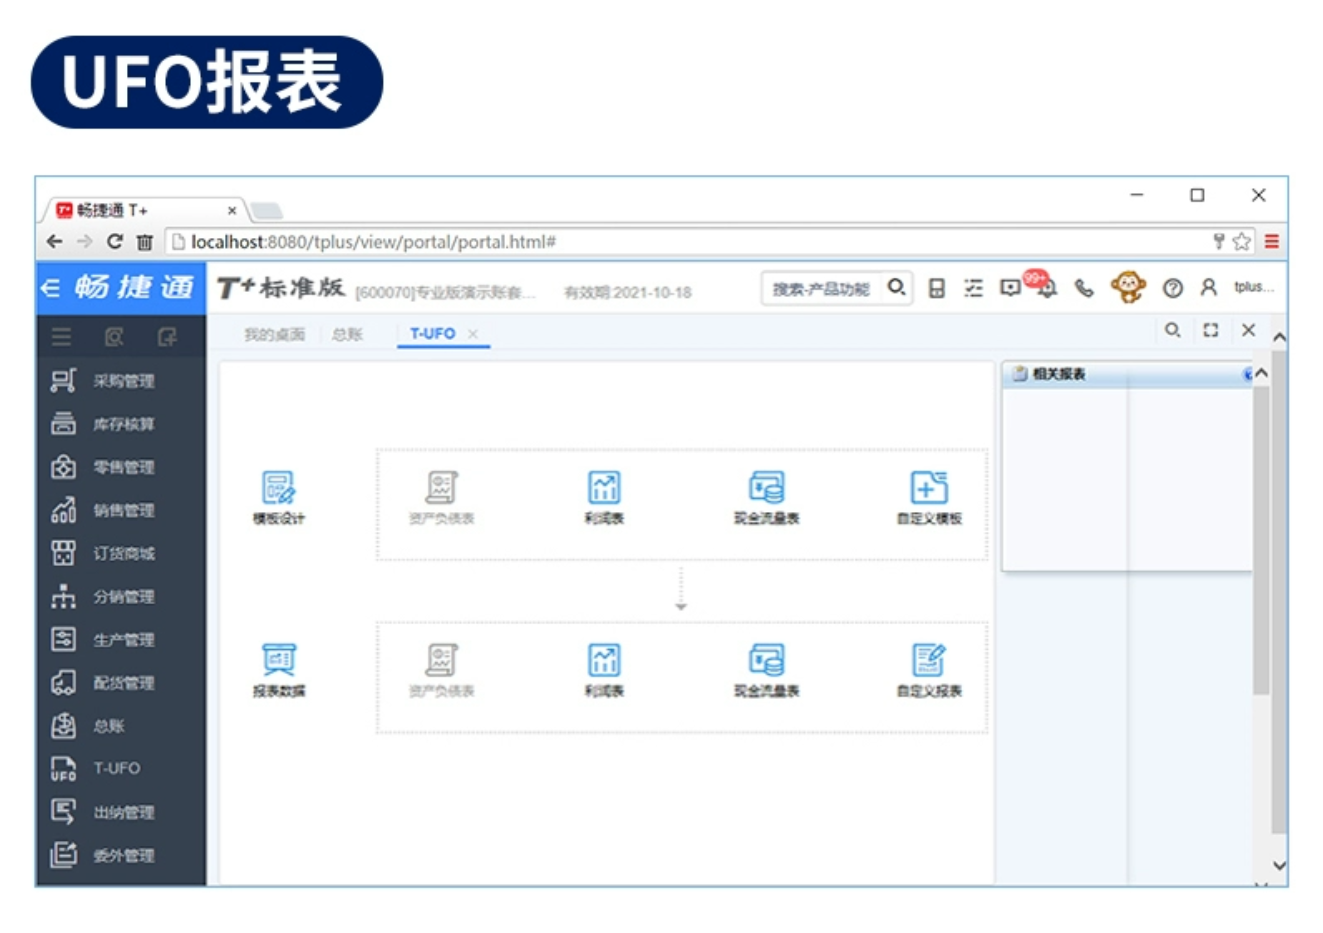Screen dimensions: 1323x933
Task: Click the tab bar search magnifier icon
Action: tap(1173, 330)
